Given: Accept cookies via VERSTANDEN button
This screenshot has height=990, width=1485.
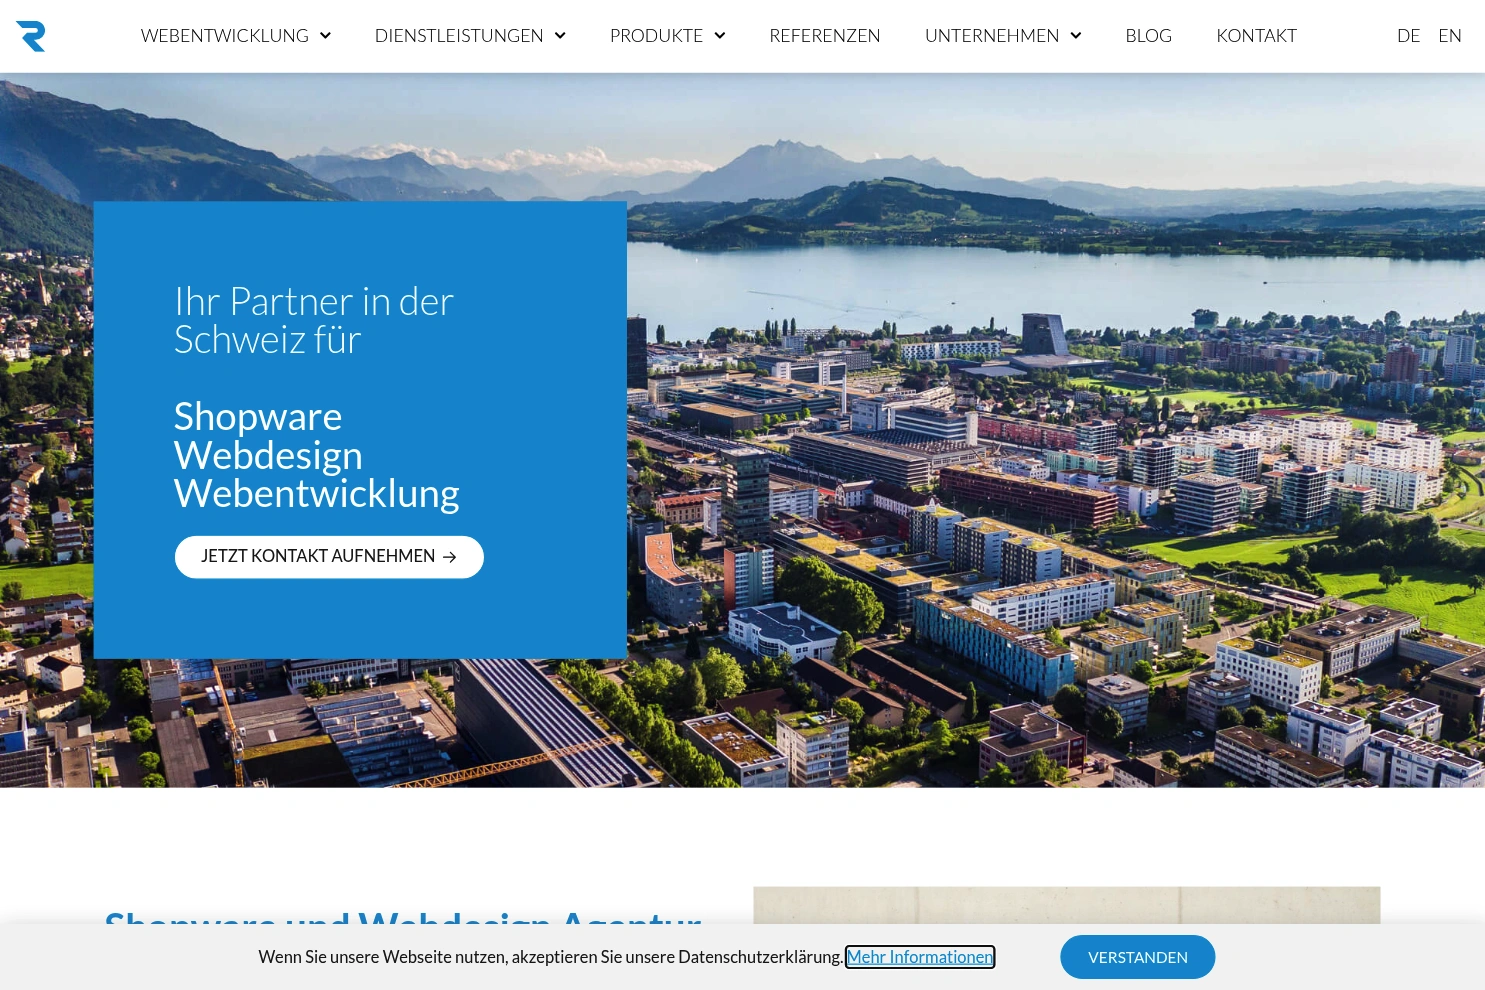Looking at the screenshot, I should coord(1137,957).
